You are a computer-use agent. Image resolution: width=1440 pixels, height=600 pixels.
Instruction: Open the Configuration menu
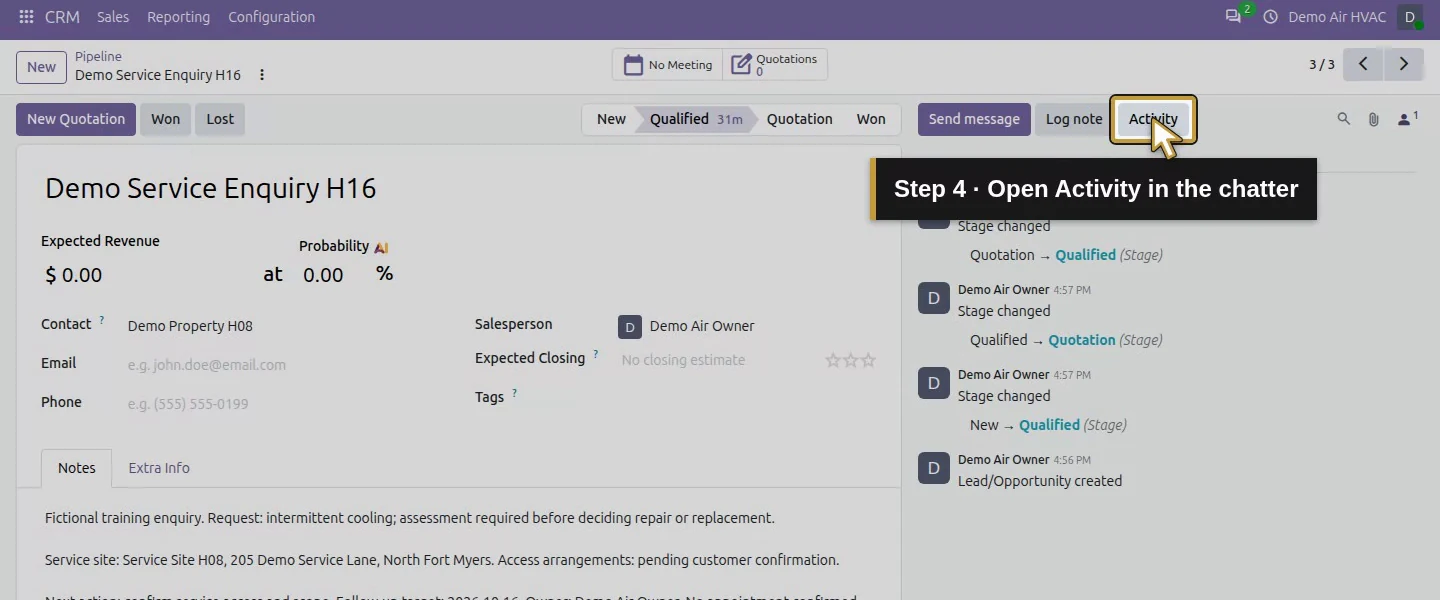coord(271,17)
